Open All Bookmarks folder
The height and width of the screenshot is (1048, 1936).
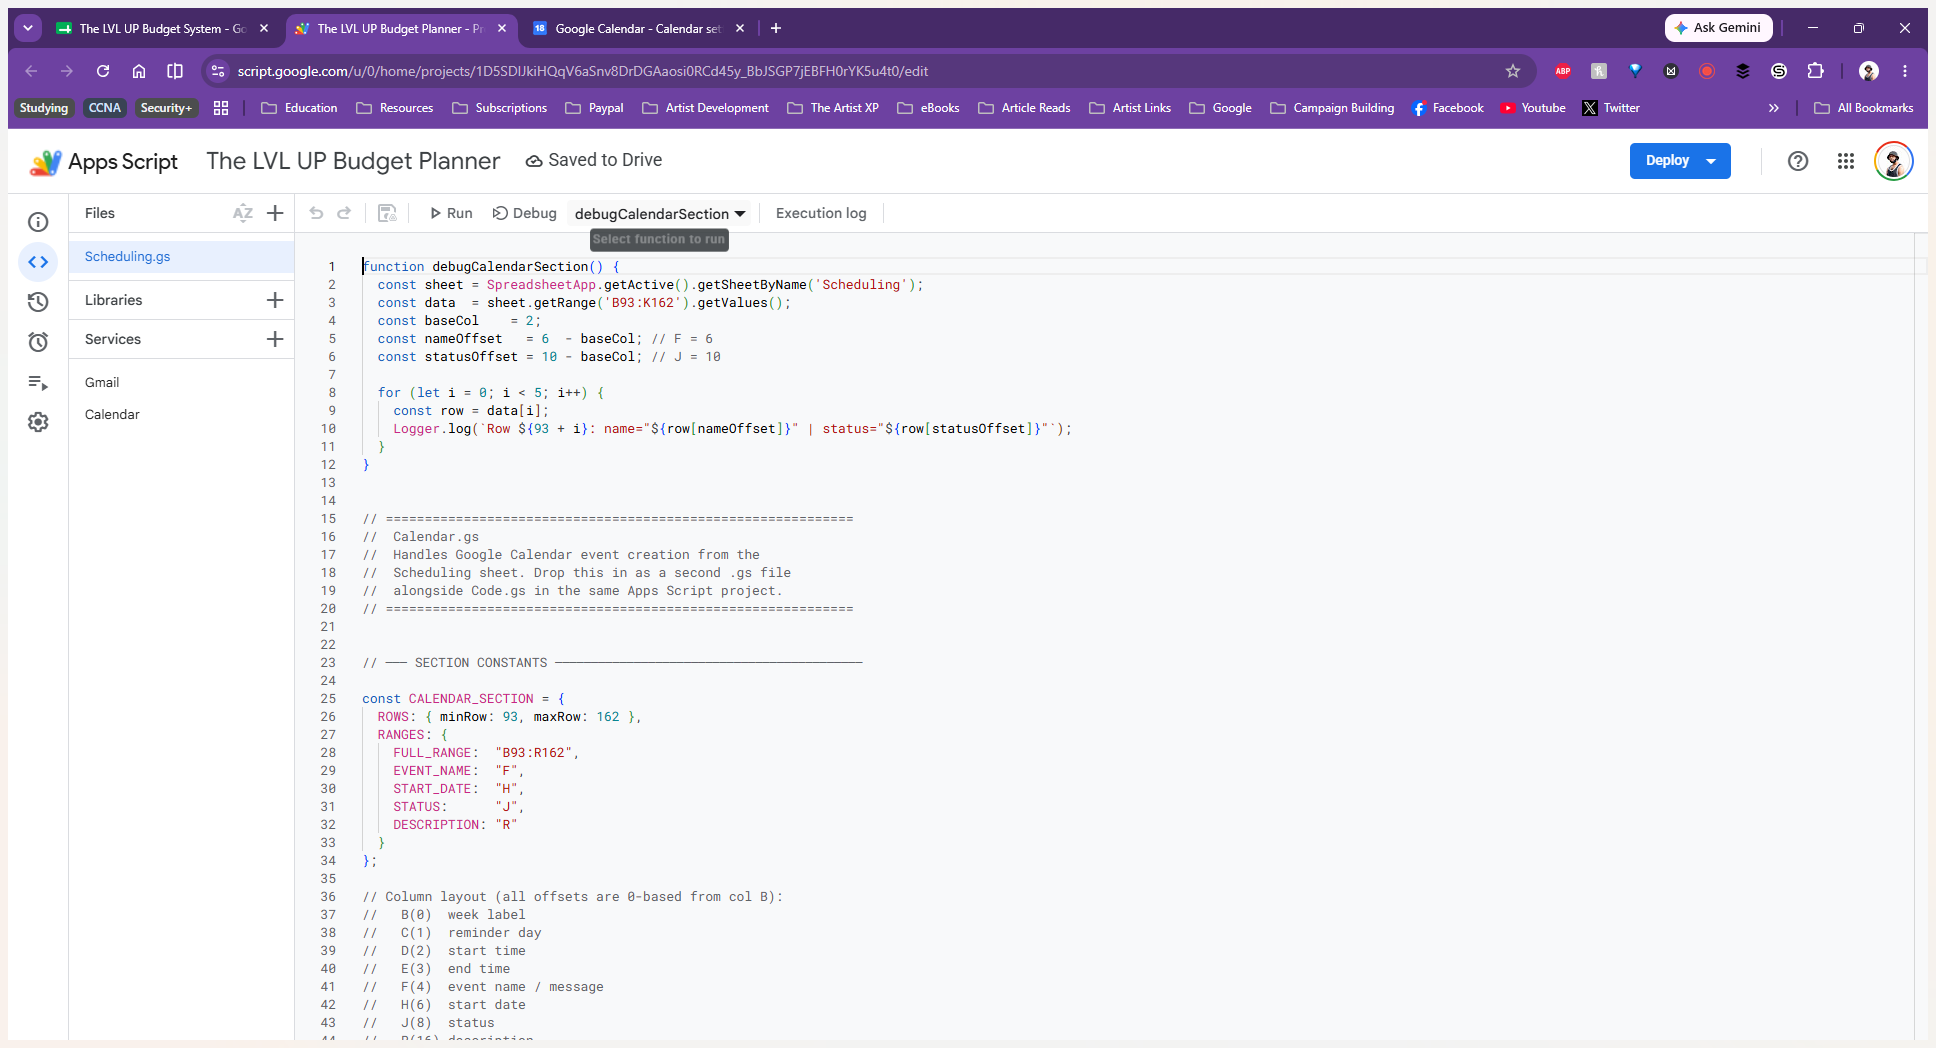pyautogui.click(x=1864, y=108)
